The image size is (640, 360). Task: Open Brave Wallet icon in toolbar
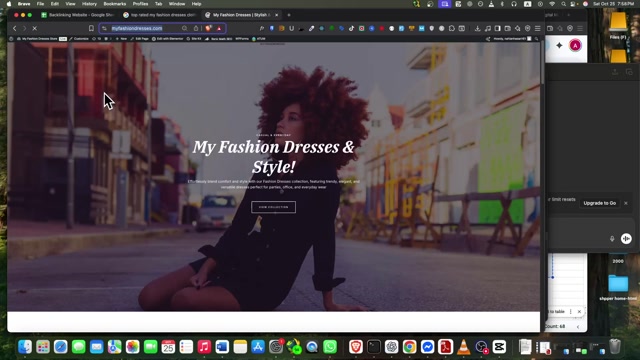tap(508, 29)
